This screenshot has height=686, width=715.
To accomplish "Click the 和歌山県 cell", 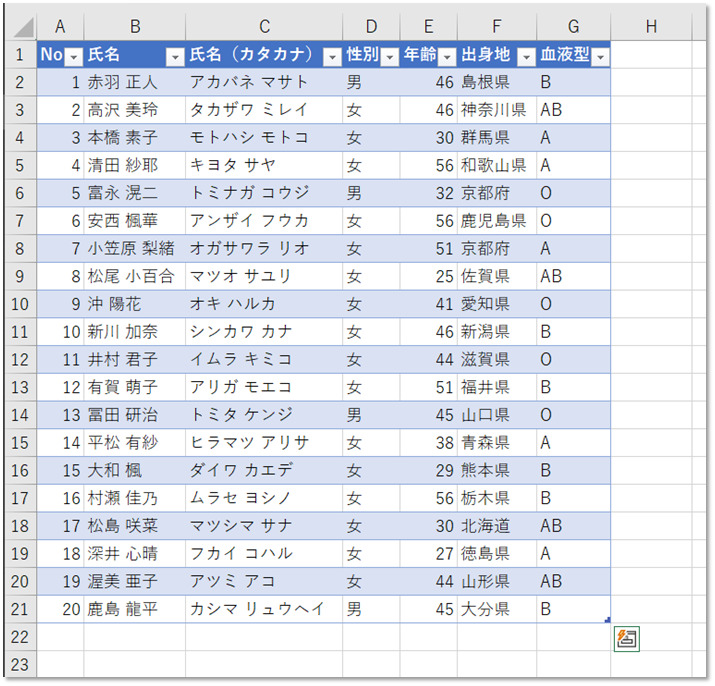I will tap(497, 166).
